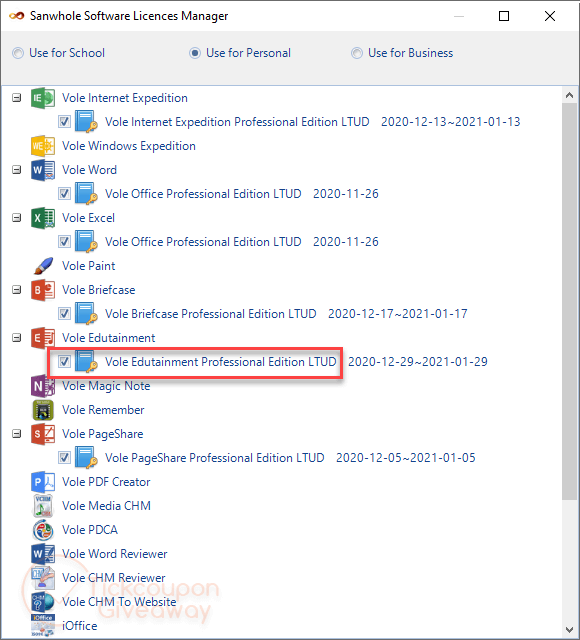Uncheck Vole Edutainment Professional Edition checkbox
580x640 pixels.
64,362
